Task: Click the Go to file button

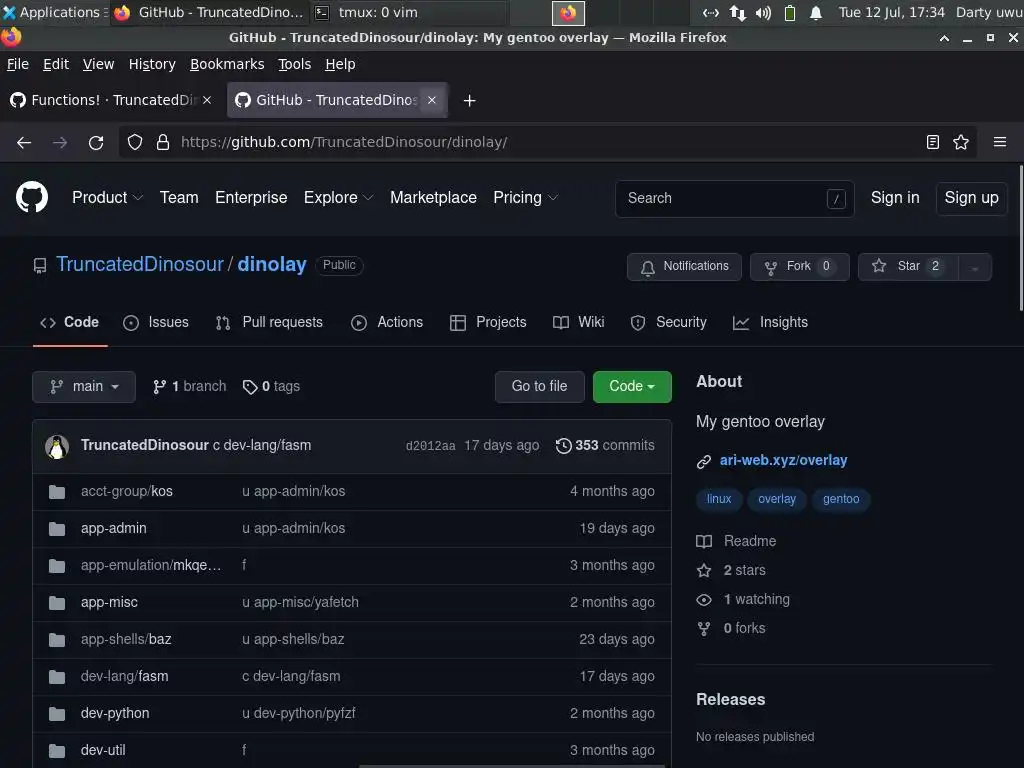Action: point(539,387)
